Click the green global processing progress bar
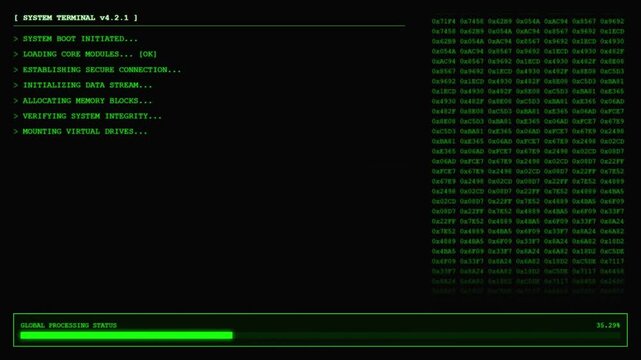This screenshot has width=641, height=360. pyautogui.click(x=320, y=335)
